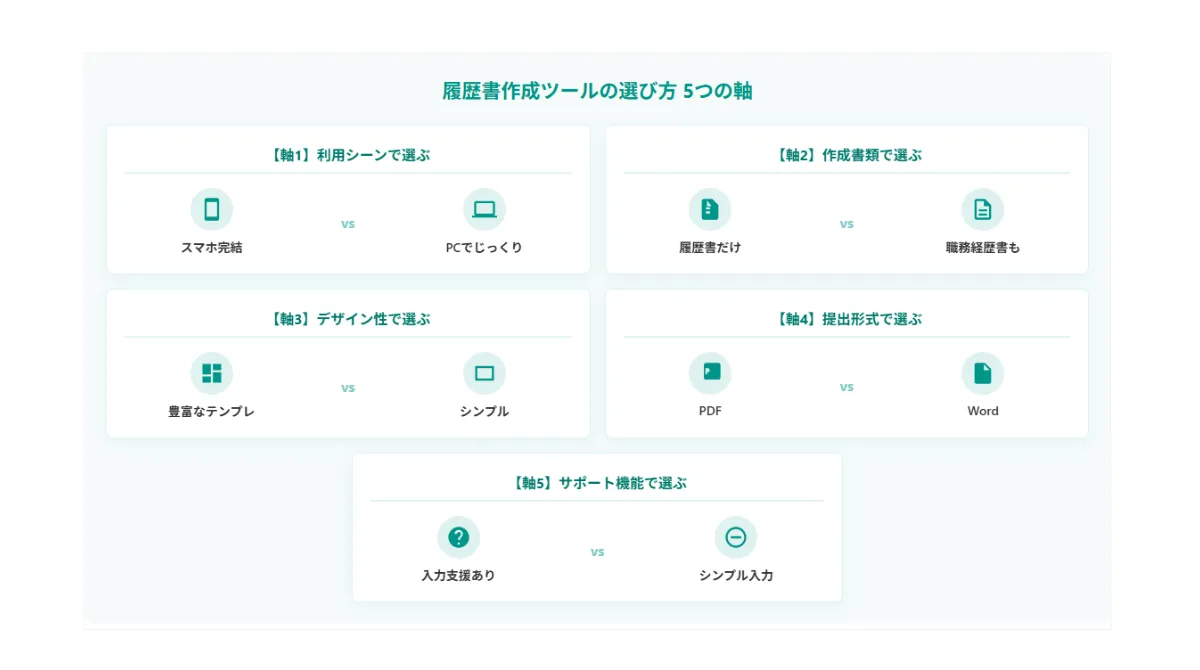Screen dimensions: 1200x670
Task: Click the シンプル label under the square icon
Action: coord(484,410)
